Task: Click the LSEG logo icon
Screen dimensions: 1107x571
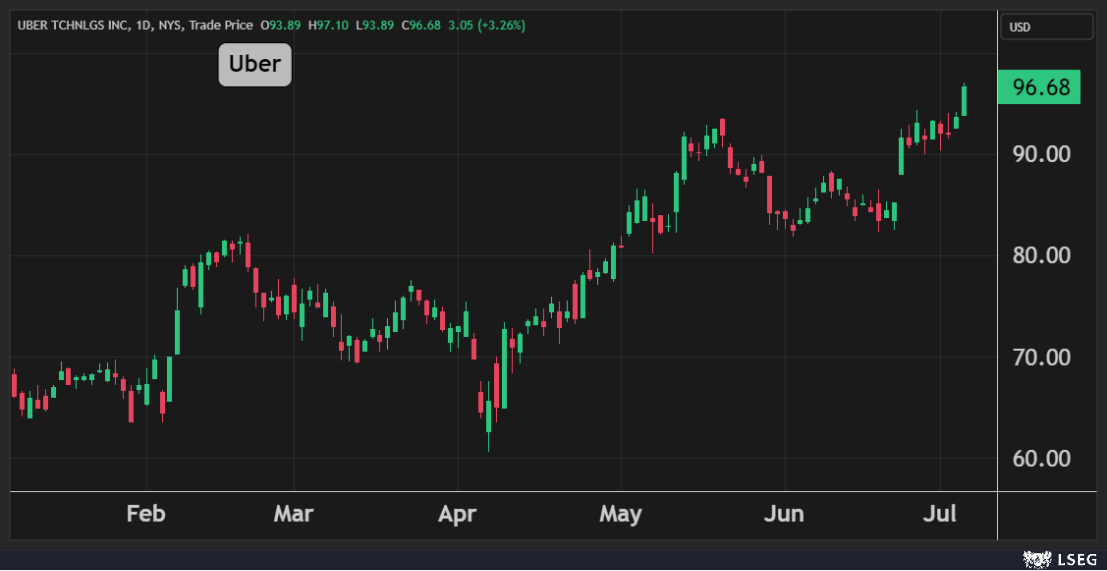Action: (x=1037, y=559)
